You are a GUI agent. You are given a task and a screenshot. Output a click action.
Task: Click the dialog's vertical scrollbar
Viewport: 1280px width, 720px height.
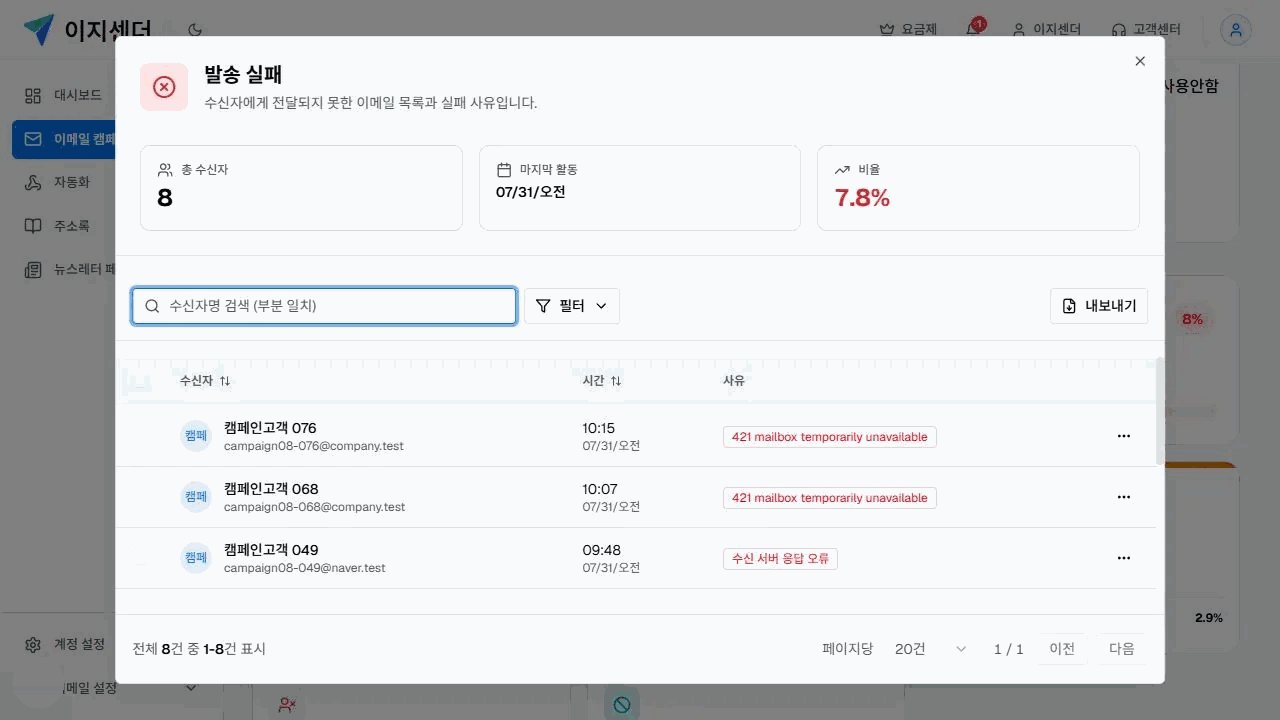(x=1160, y=411)
